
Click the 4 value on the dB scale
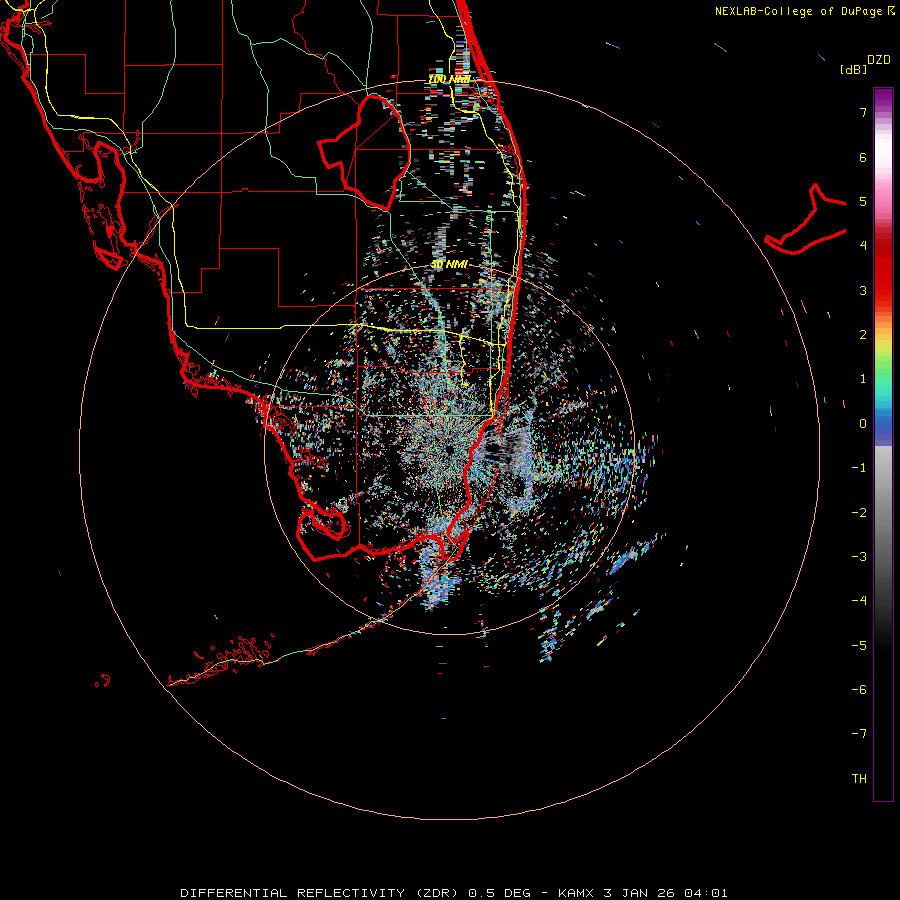(x=863, y=246)
